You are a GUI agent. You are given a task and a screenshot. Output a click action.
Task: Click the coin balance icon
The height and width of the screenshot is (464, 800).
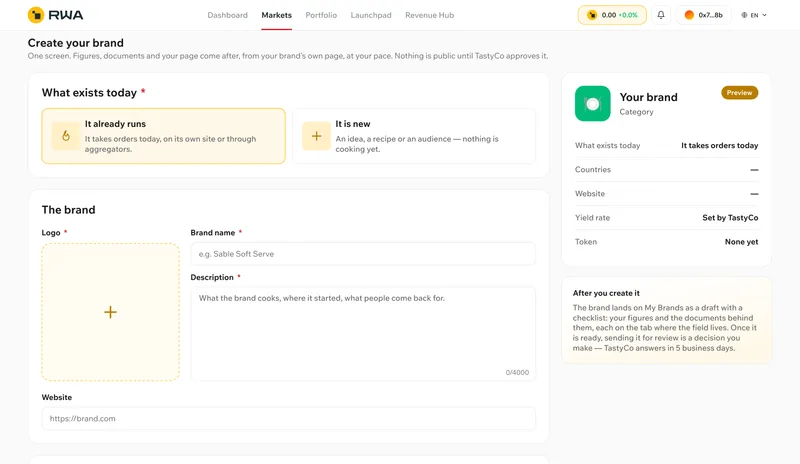pyautogui.click(x=592, y=15)
